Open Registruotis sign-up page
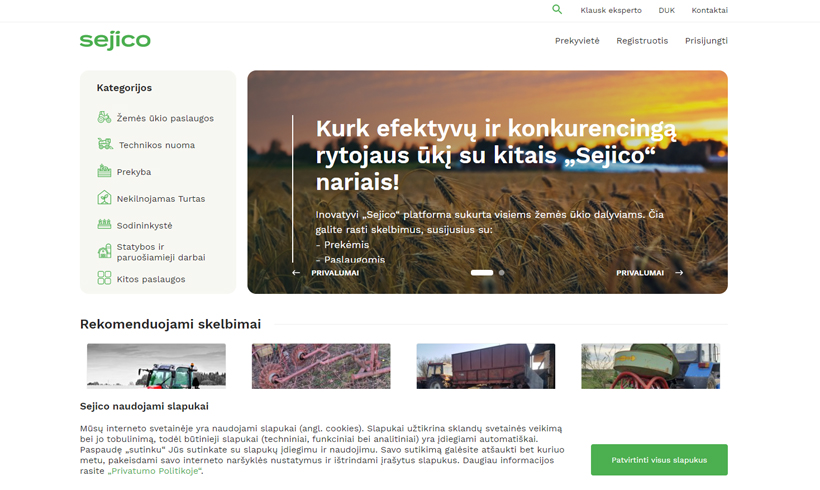The height and width of the screenshot is (490, 820). 642,40
